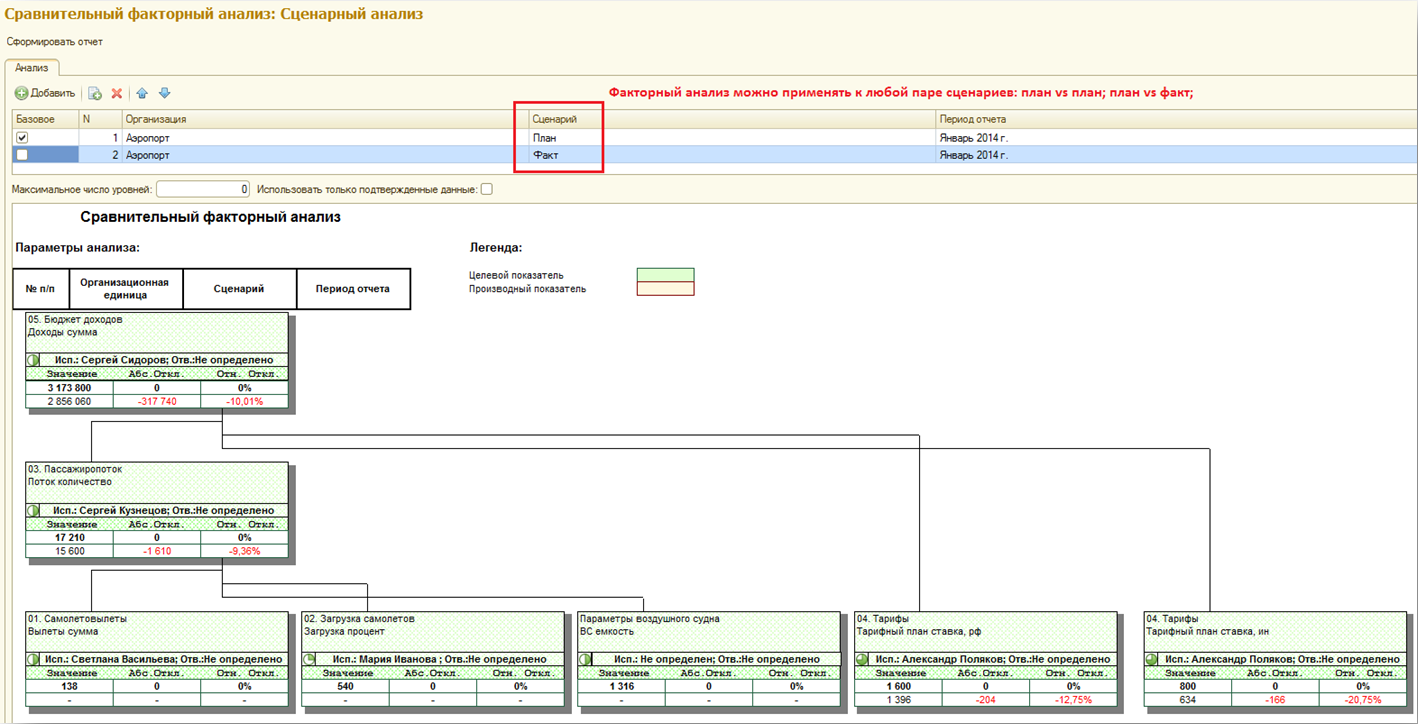The width and height of the screenshot is (1418, 724).
Task: Move row down with blue arrow
Action: (165, 93)
